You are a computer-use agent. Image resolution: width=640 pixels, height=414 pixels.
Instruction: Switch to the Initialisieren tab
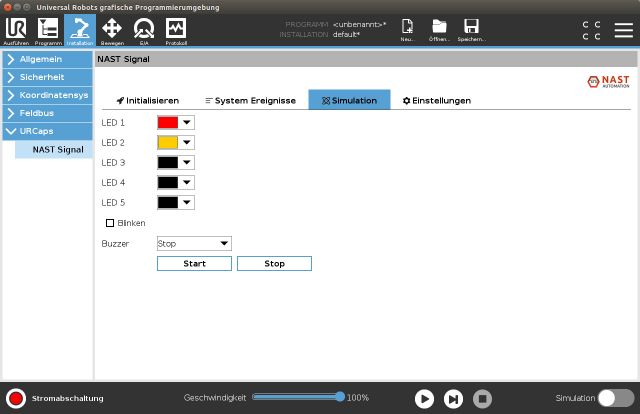(x=148, y=101)
